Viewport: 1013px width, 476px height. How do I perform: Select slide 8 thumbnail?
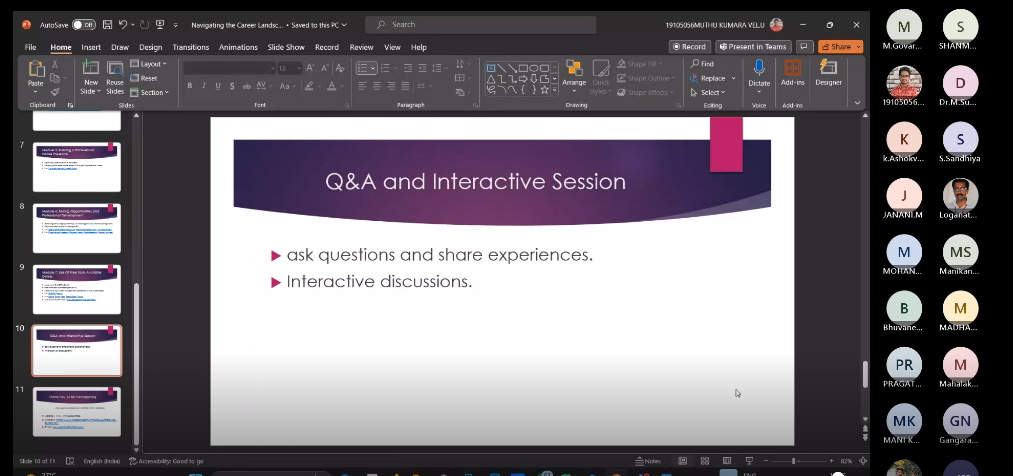77,228
